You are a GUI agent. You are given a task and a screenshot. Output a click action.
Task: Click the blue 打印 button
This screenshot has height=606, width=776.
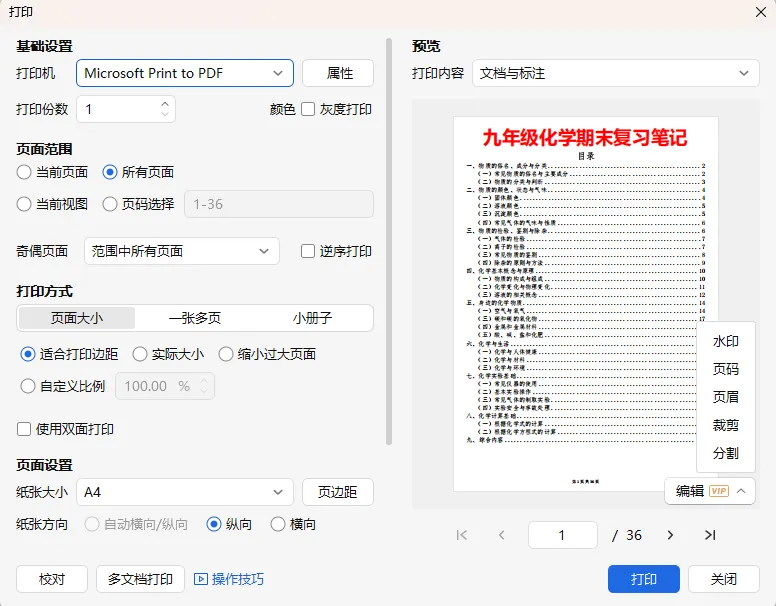point(644,579)
